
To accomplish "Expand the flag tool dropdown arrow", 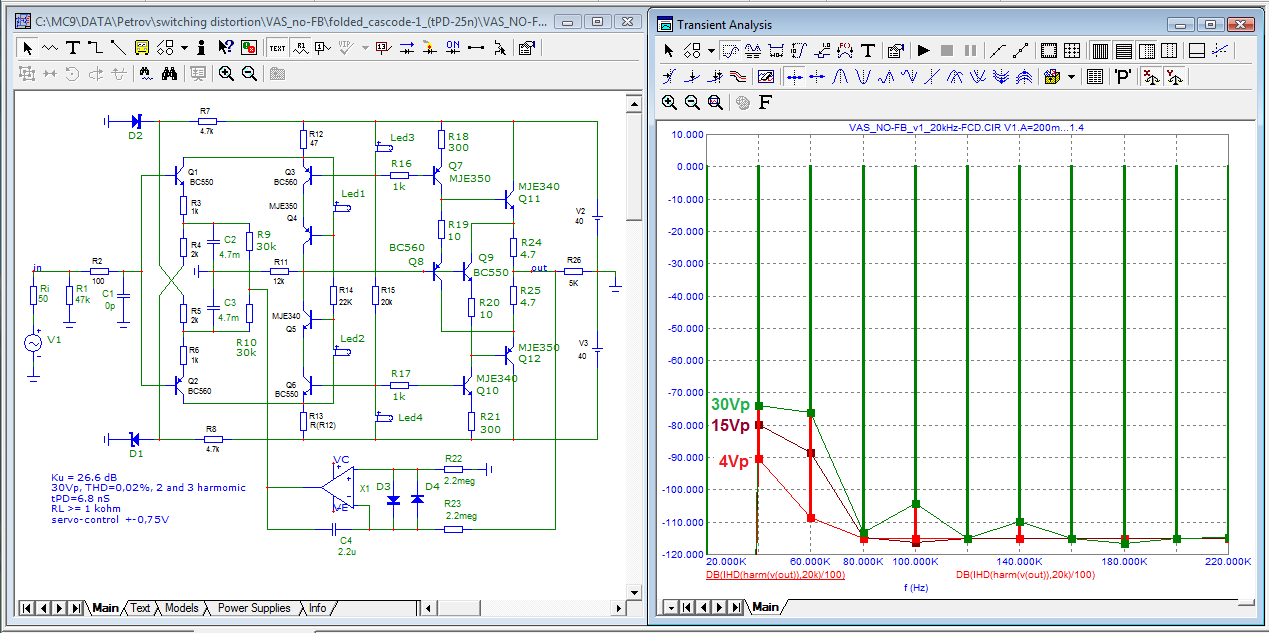I will tap(184, 47).
